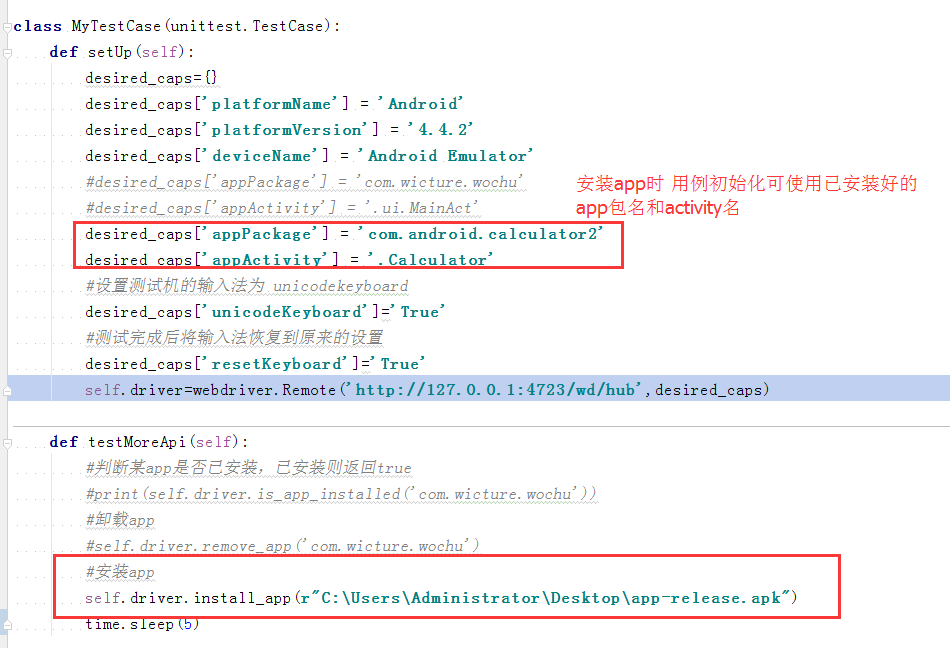The width and height of the screenshot is (950, 648).
Task: Click the 'def testMoreApi(self):' line
Action: [x=149, y=442]
